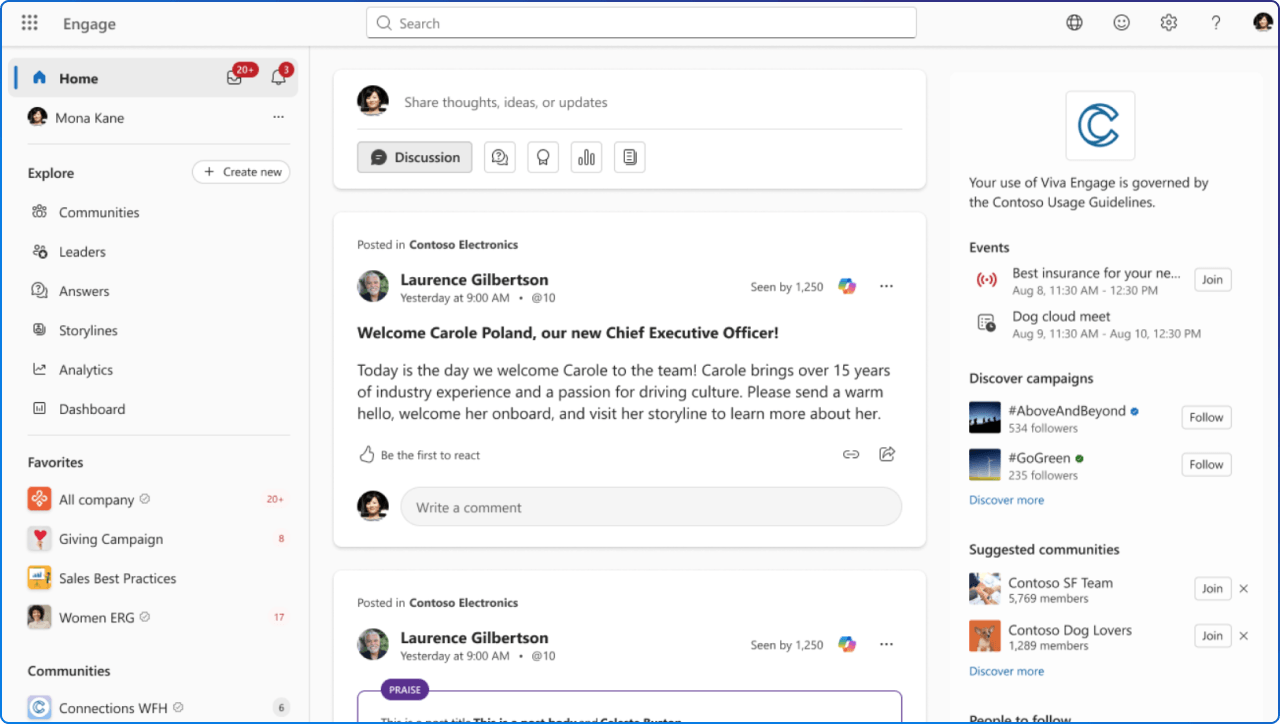Open the notifications bell
This screenshot has height=724, width=1280.
coord(279,78)
